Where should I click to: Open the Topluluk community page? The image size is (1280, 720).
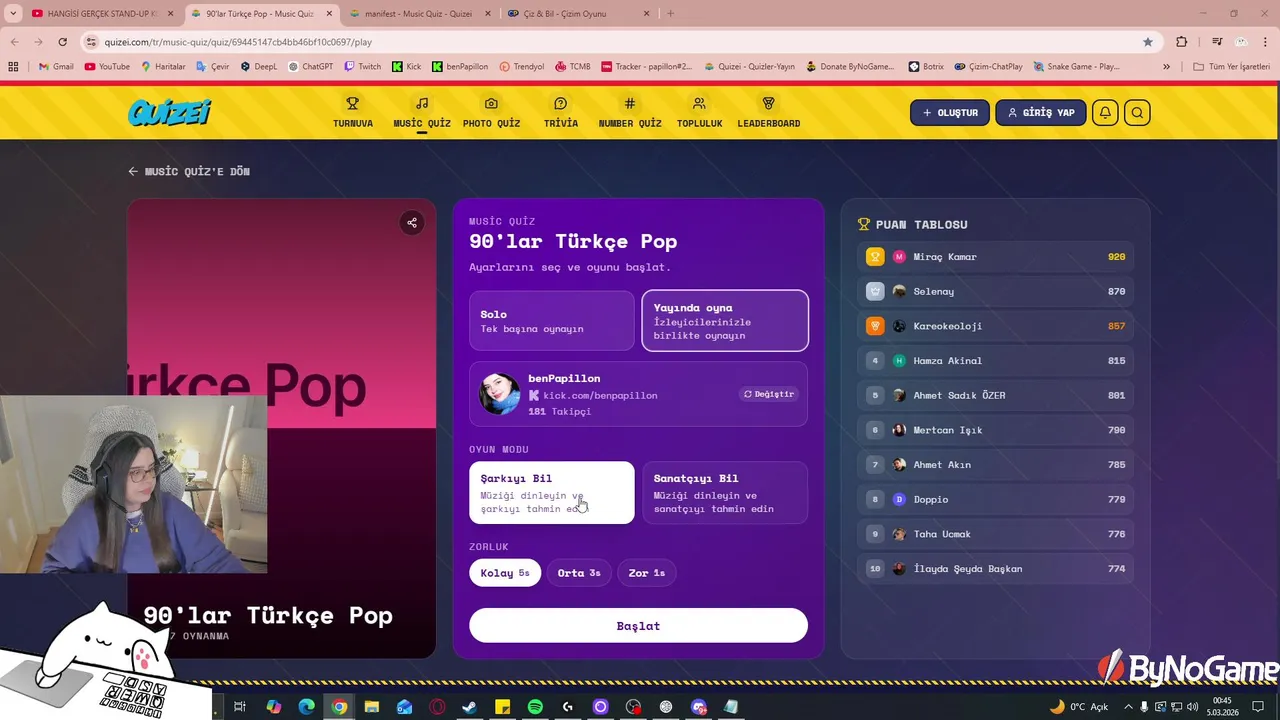click(699, 112)
